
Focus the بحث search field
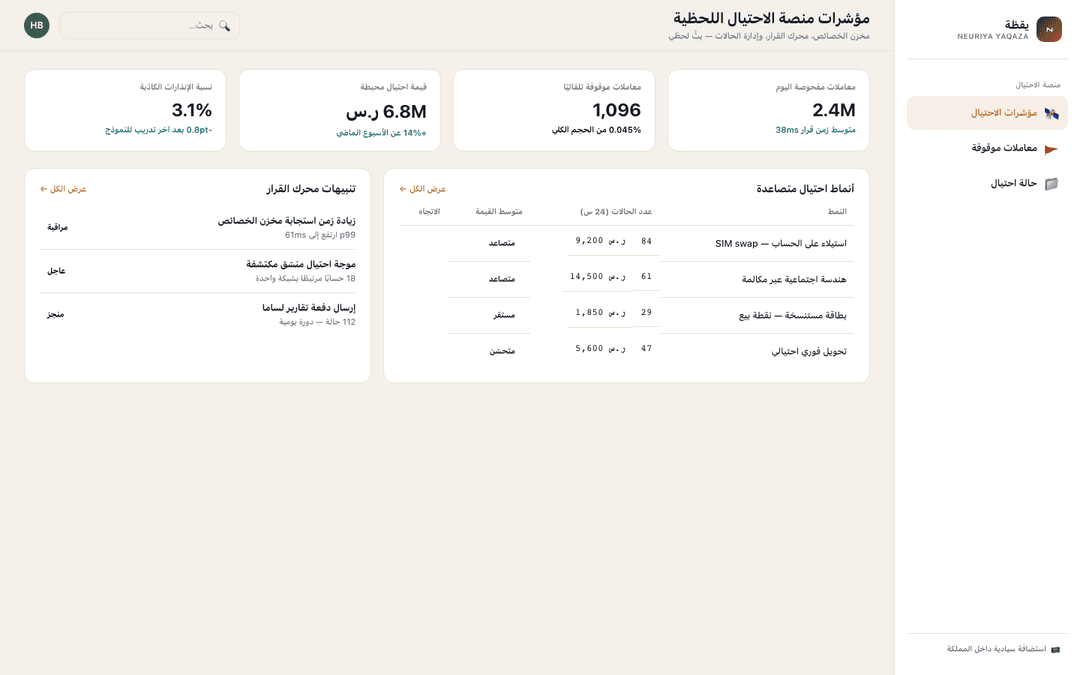[x=149, y=25]
